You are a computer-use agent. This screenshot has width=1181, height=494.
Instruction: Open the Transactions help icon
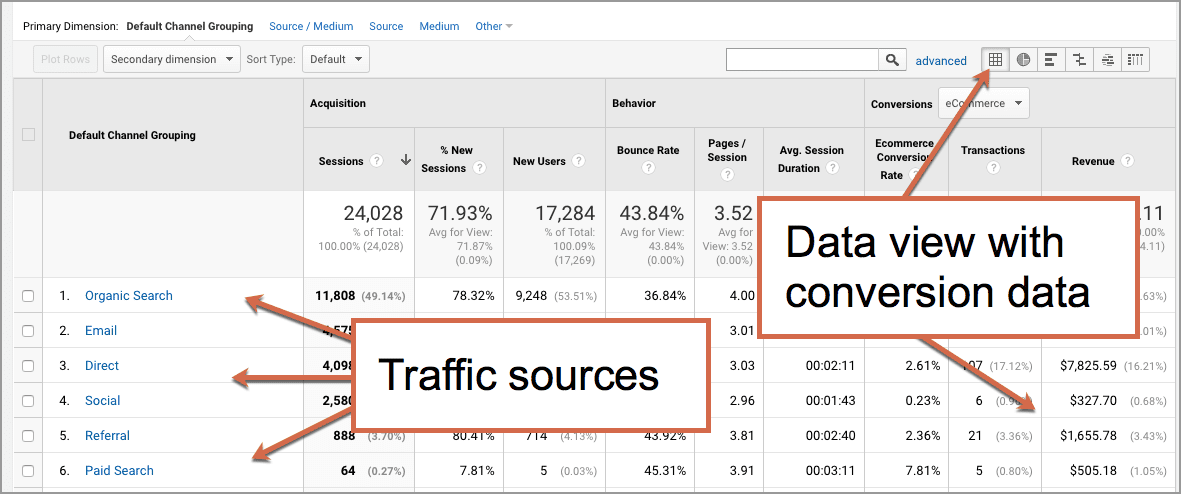(x=993, y=169)
